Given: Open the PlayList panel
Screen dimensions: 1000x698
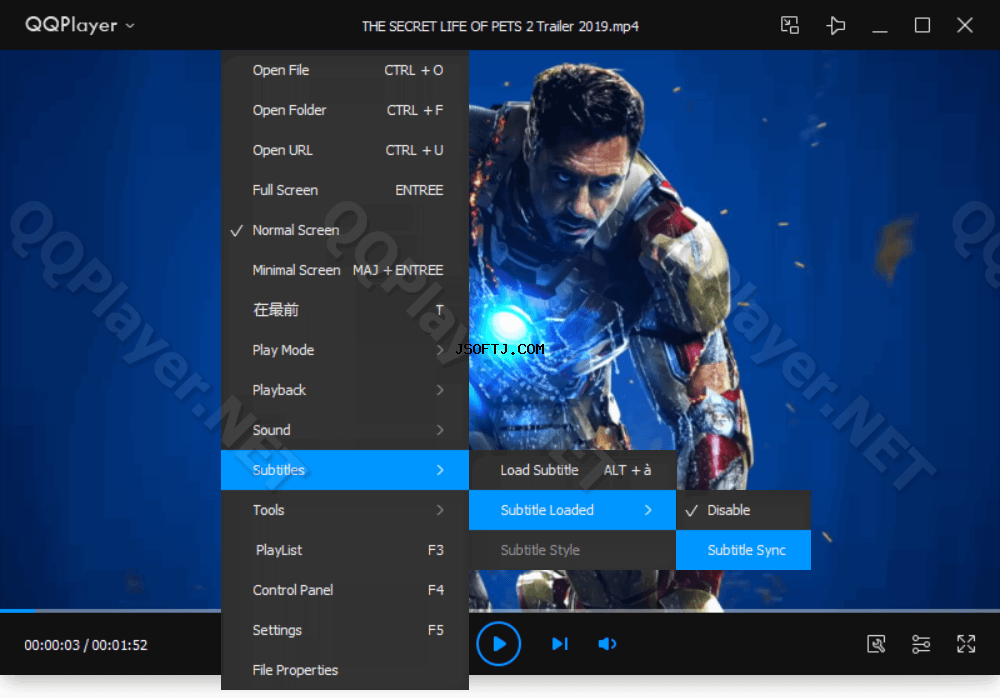Looking at the screenshot, I should coord(345,550).
